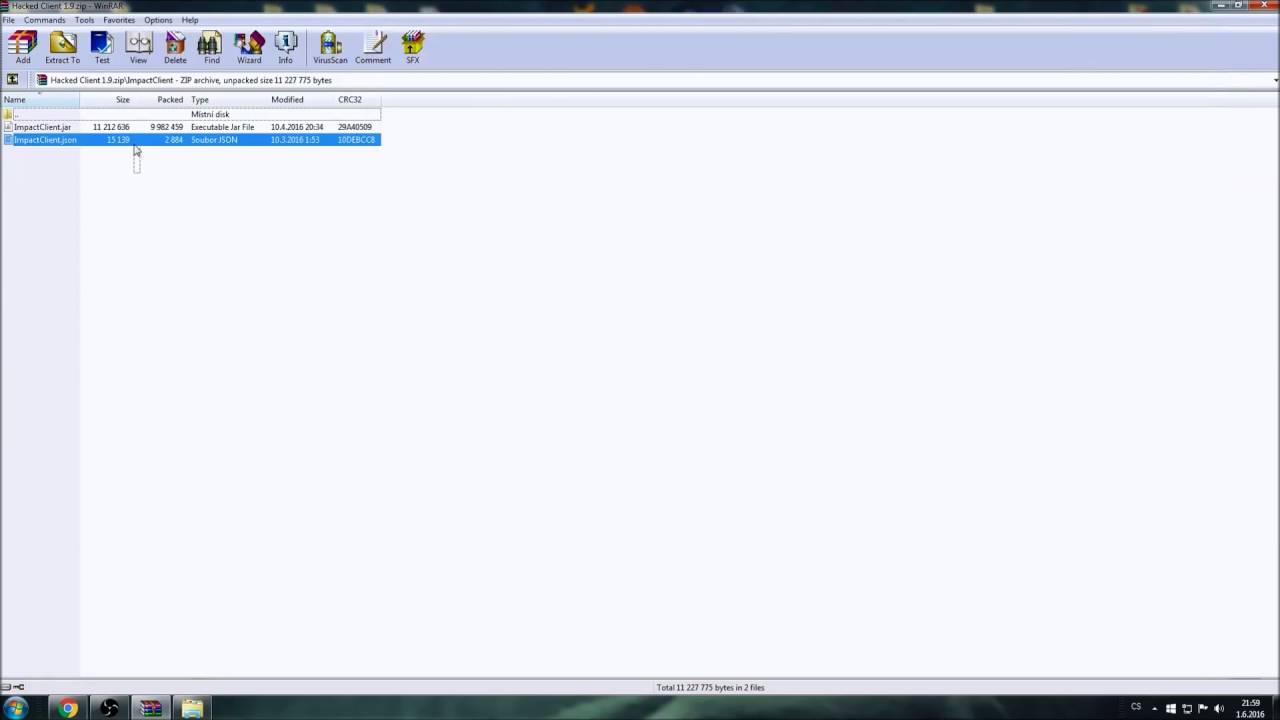Click the '10DEBCC8' CRC32 value
This screenshot has height=720, width=1280.
pyautogui.click(x=356, y=140)
